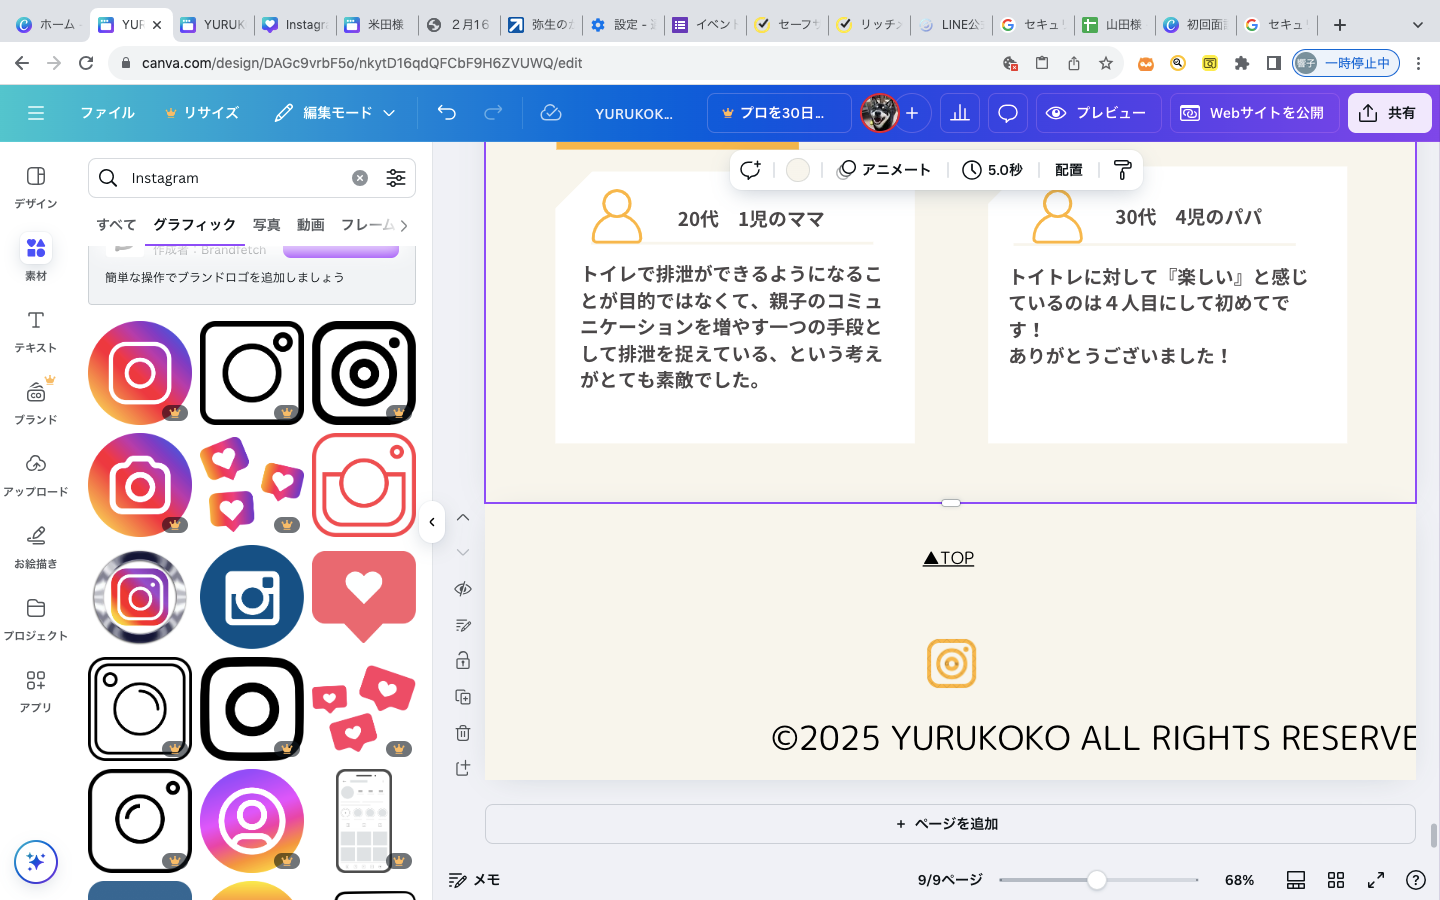Click the cloud save status icon
This screenshot has height=900, width=1440.
pyautogui.click(x=551, y=113)
